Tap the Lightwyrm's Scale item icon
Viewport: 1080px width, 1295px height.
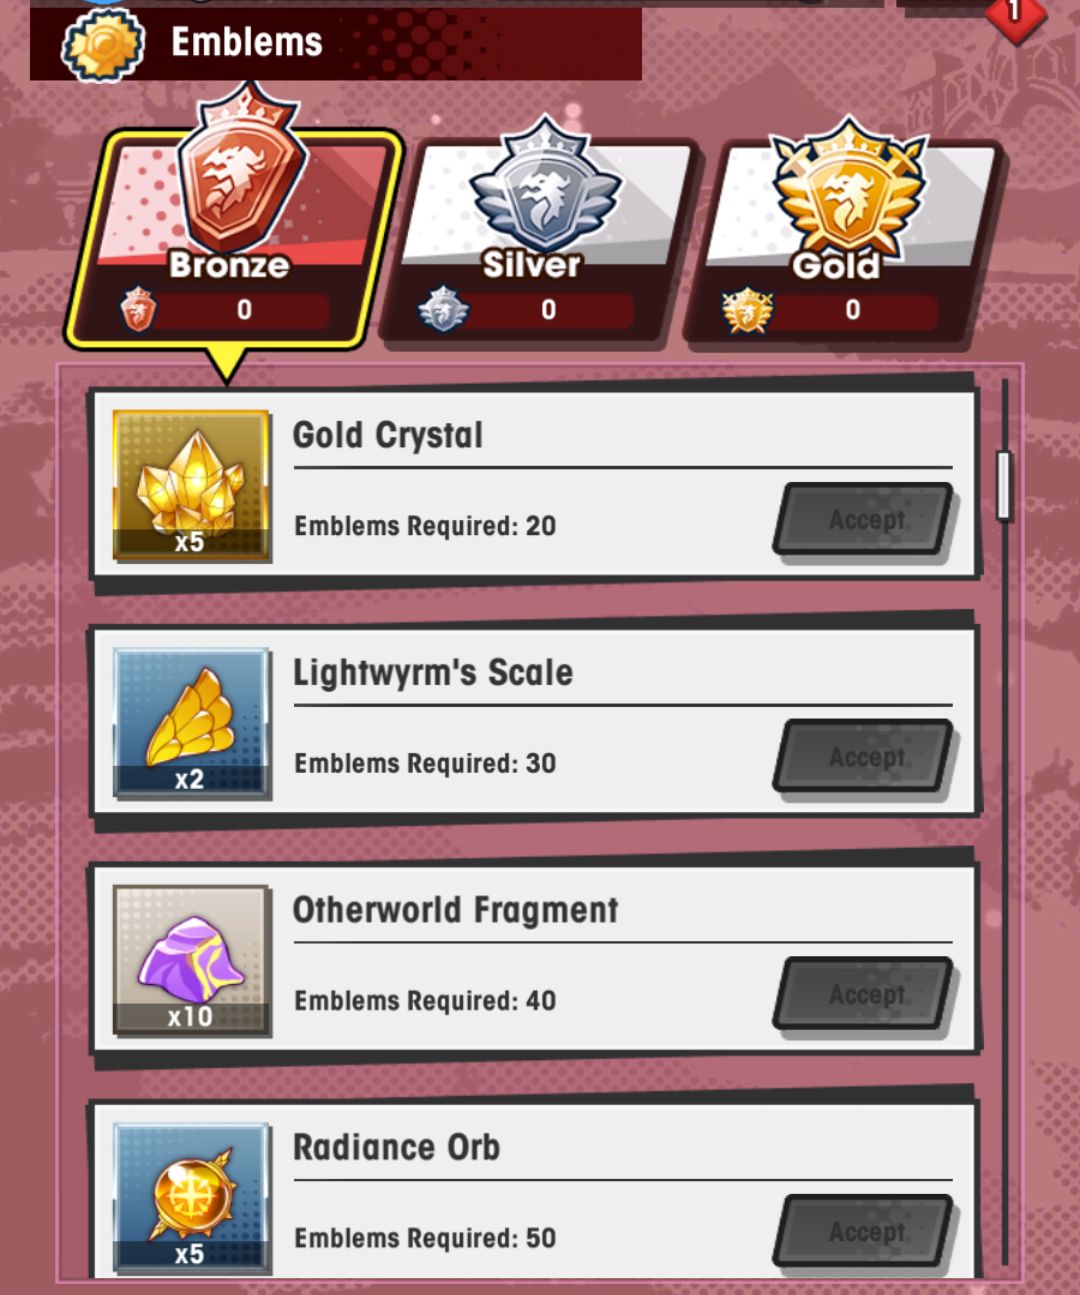pyautogui.click(x=191, y=722)
